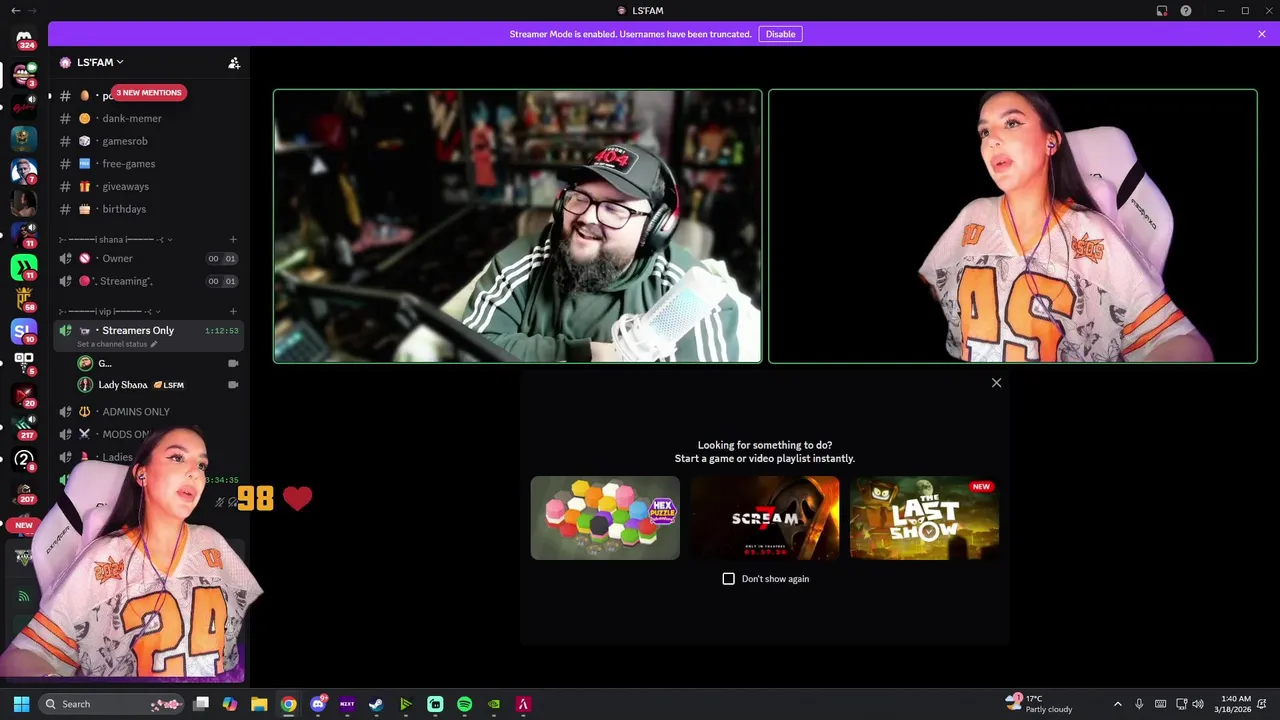Open NVIDIA app from the taskbar

tap(493, 704)
